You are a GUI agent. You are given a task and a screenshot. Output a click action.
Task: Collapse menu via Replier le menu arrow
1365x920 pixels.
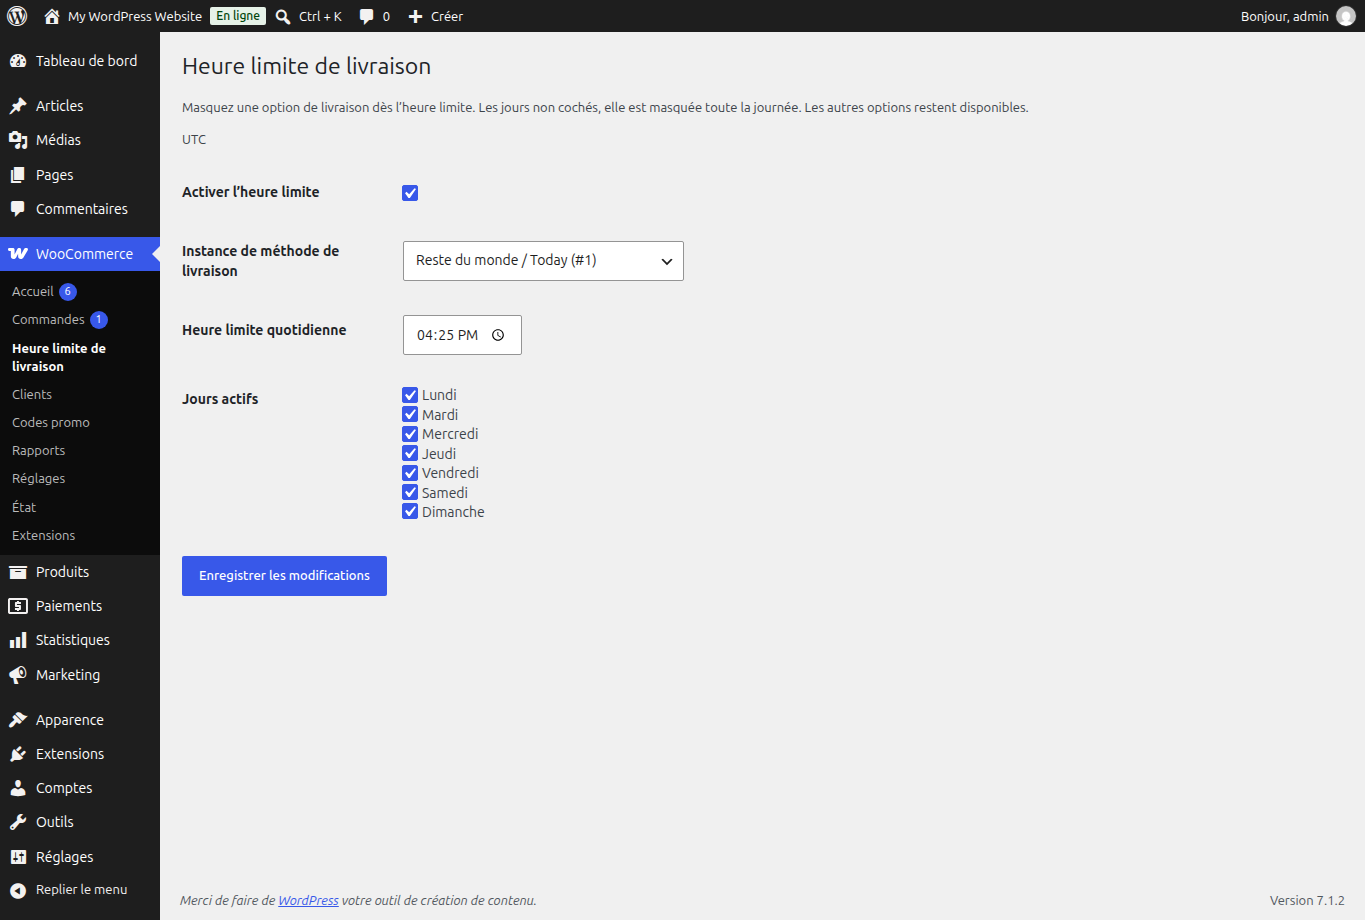[x=18, y=890]
